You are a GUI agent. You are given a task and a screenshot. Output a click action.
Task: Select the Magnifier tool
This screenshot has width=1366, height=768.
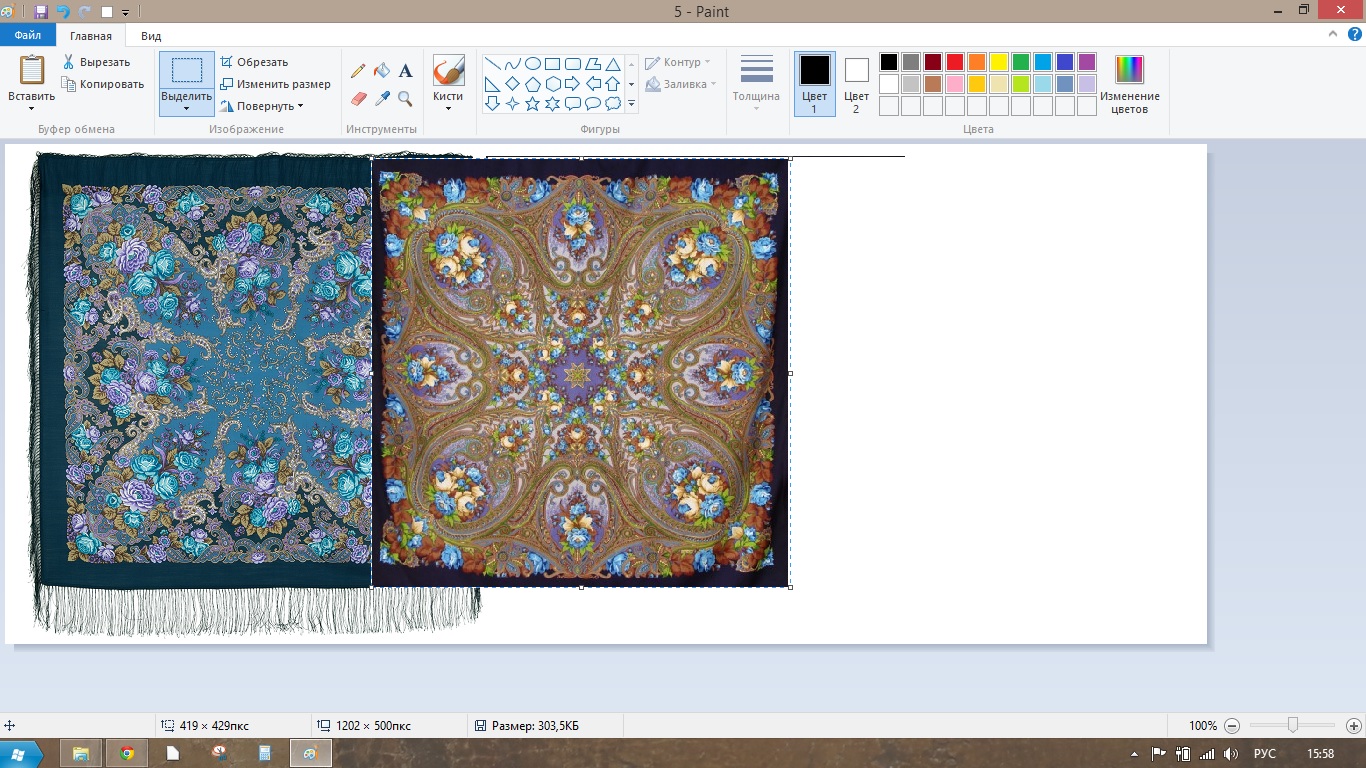(405, 98)
